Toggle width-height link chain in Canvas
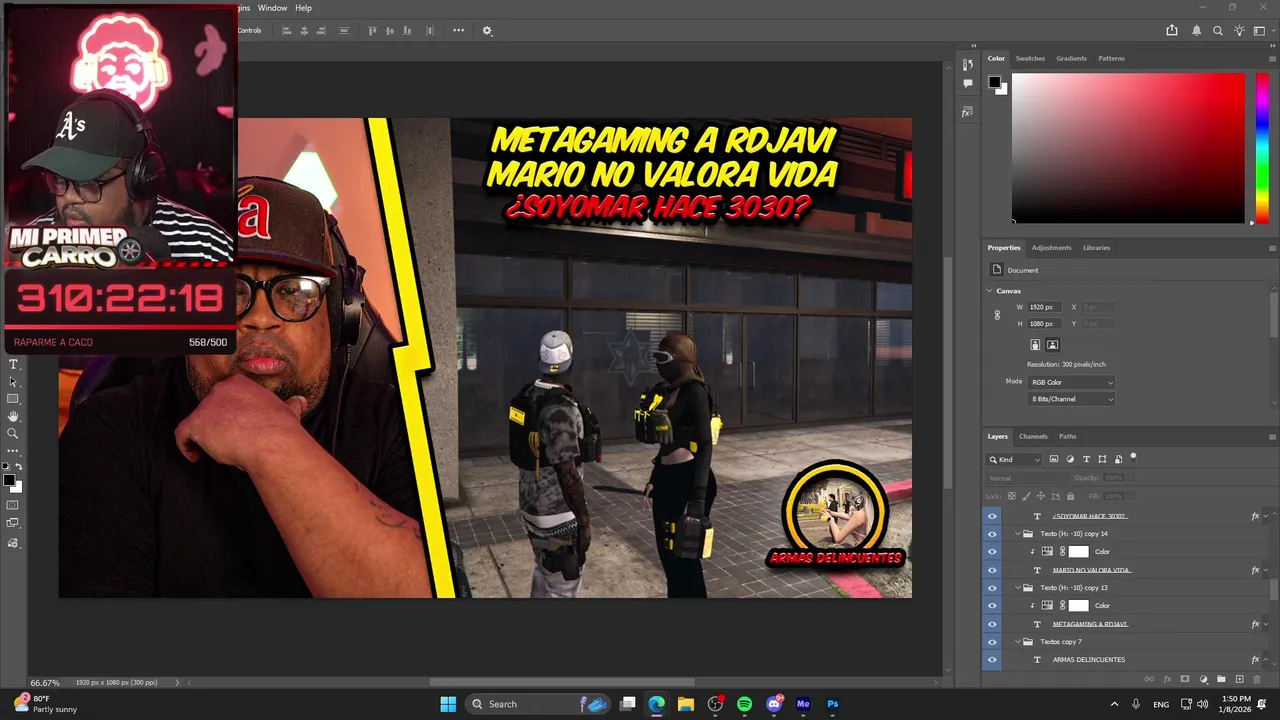 pyautogui.click(x=997, y=315)
